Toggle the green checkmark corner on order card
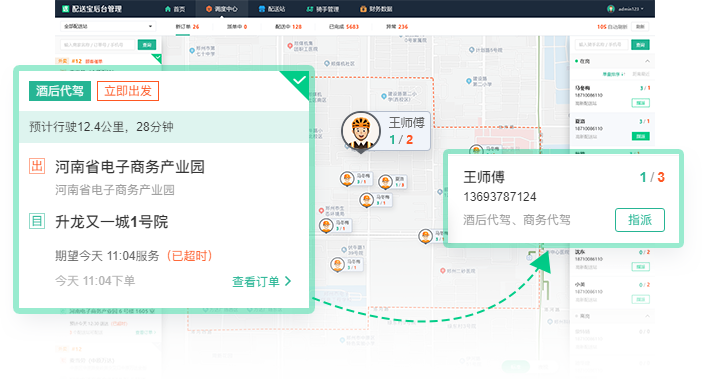The image size is (702, 379). 298,81
